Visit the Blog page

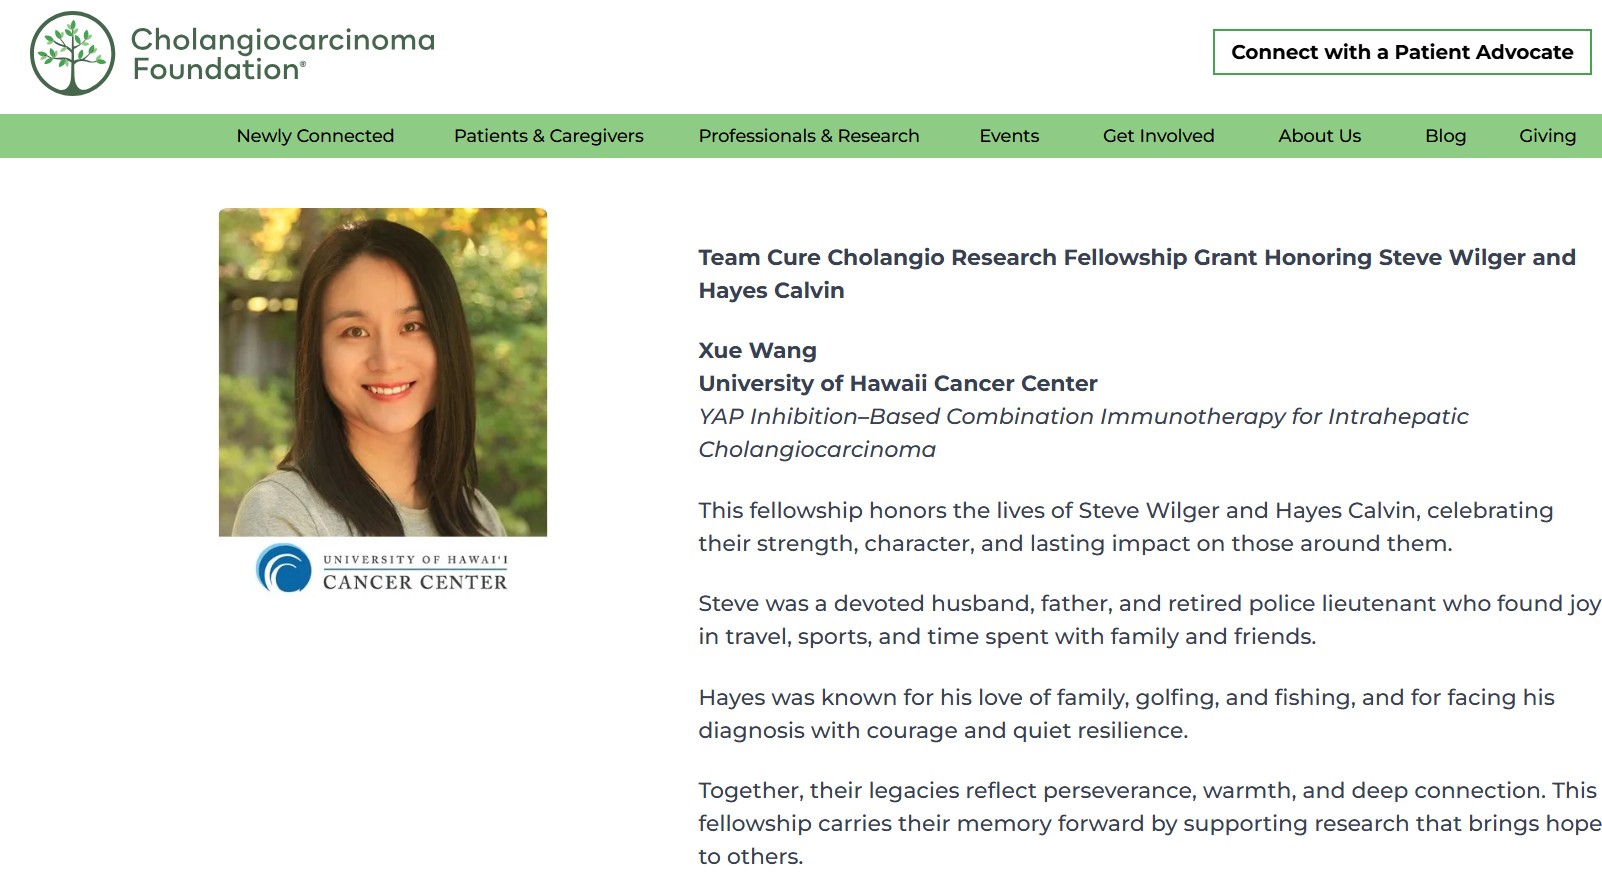(1445, 136)
